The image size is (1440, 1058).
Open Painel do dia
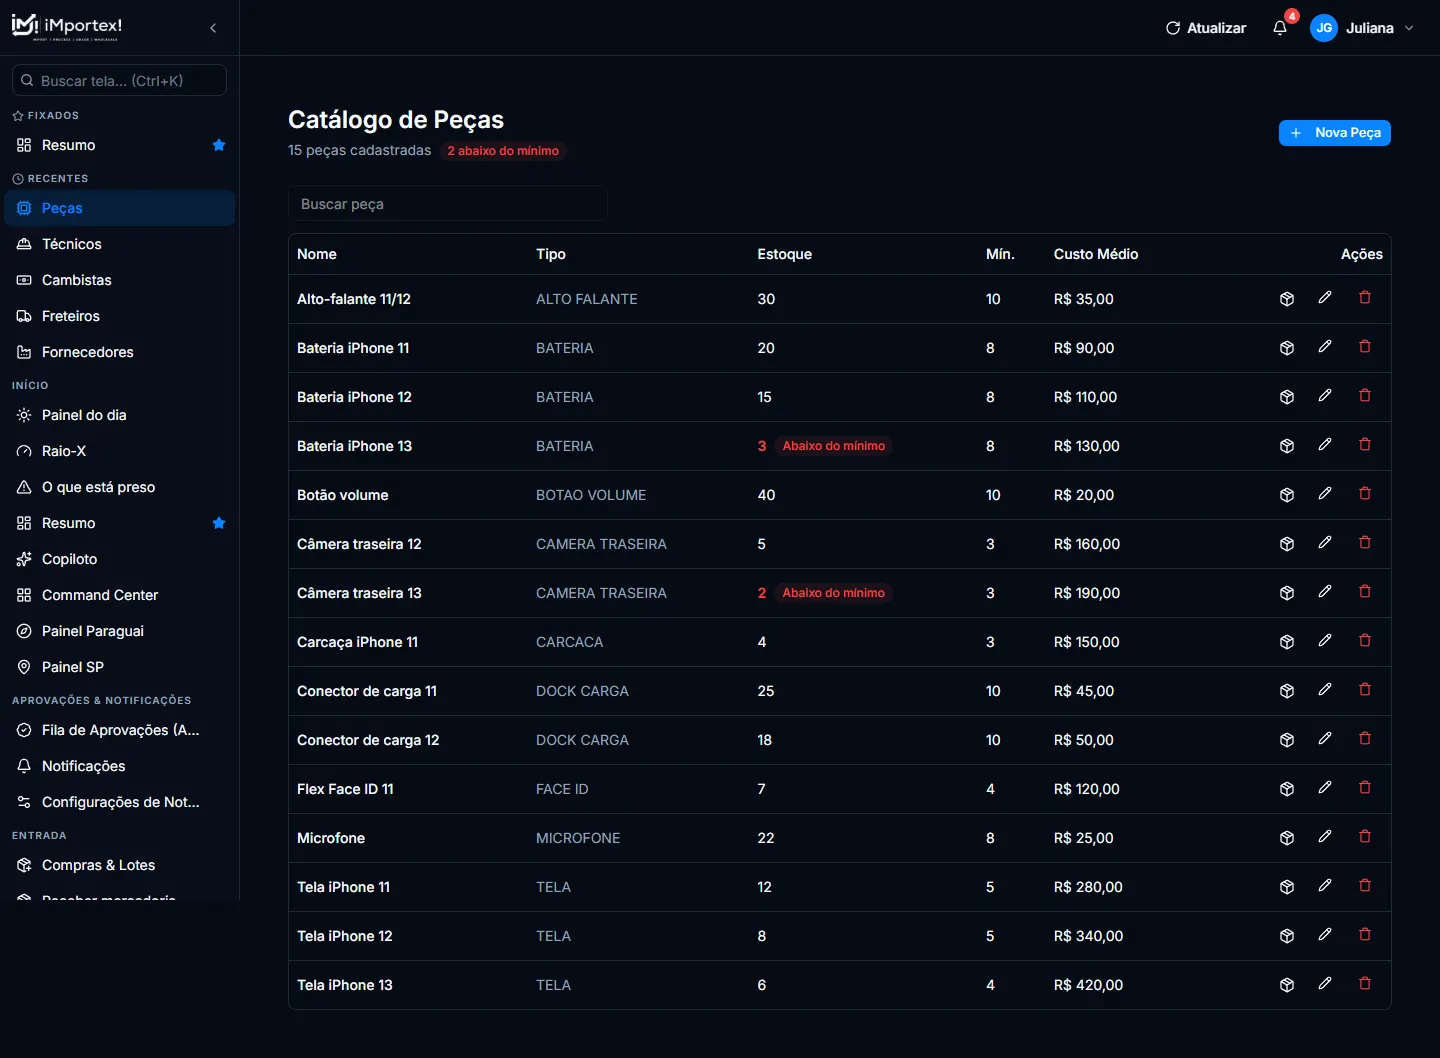click(x=120, y=415)
